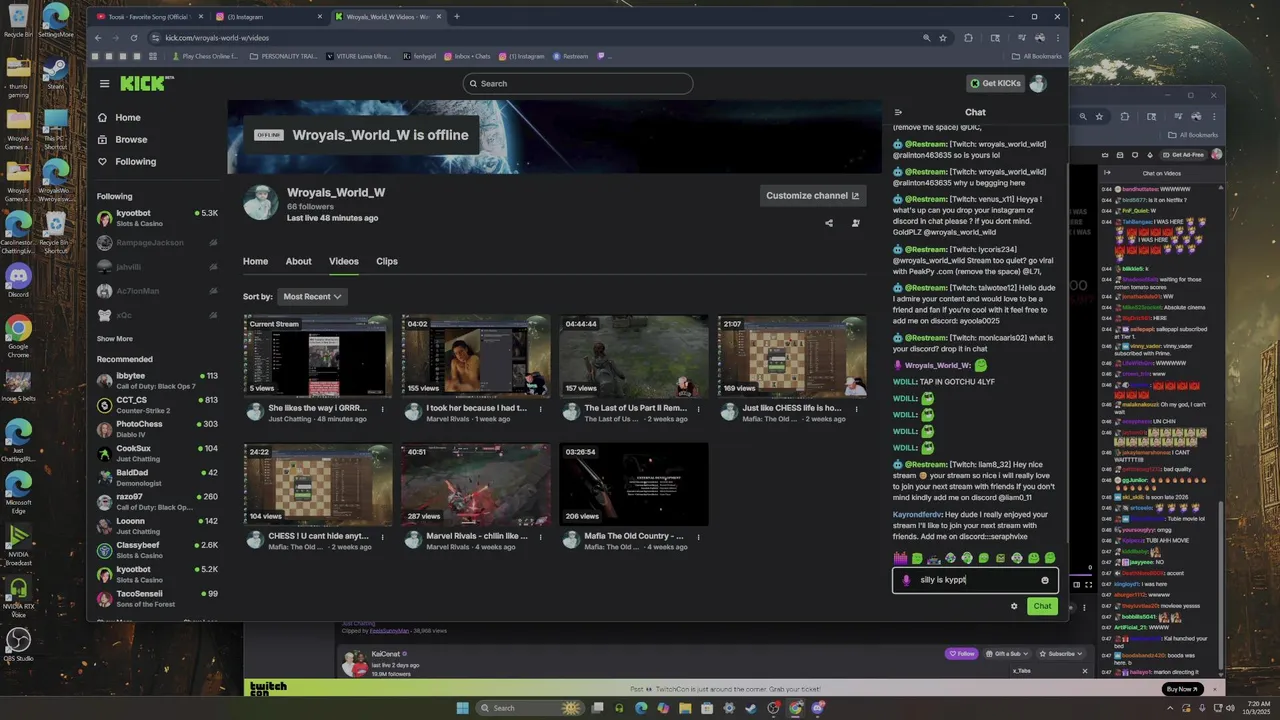The height and width of the screenshot is (720, 1280).
Task: Click Subscribe on the background Twitch window
Action: click(1061, 654)
